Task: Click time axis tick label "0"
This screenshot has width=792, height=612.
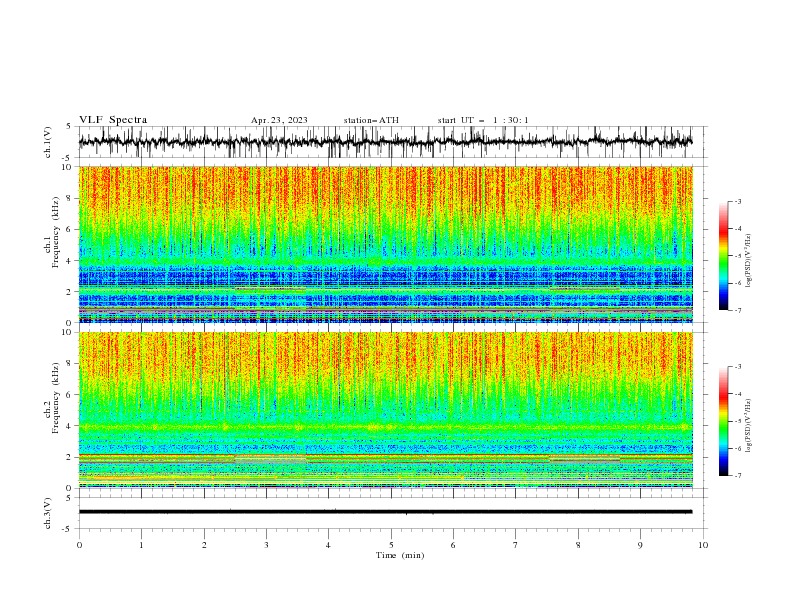Action: (x=79, y=545)
